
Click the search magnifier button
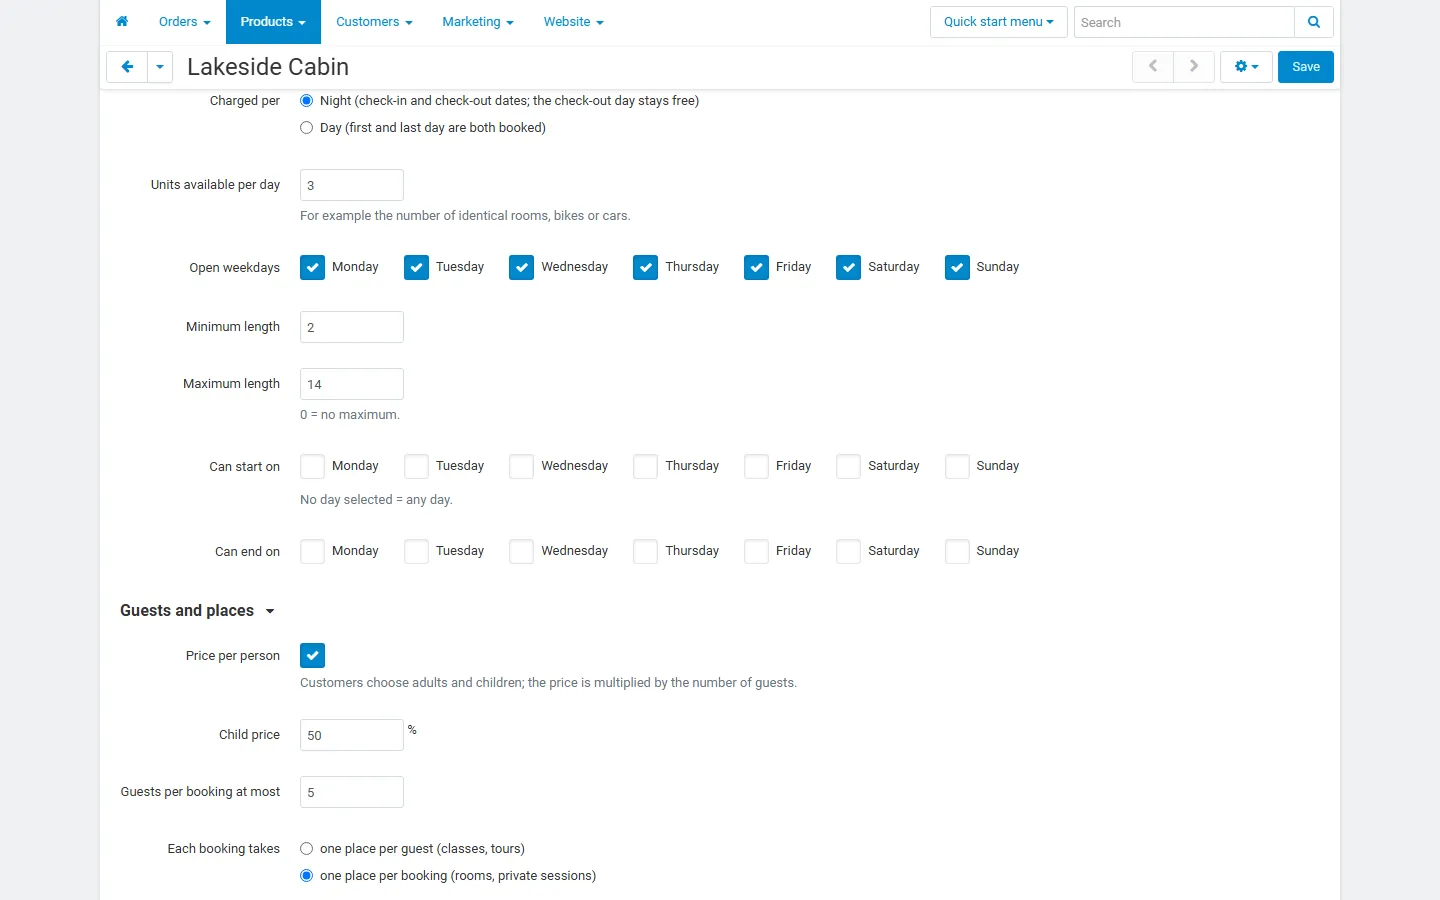tap(1314, 22)
